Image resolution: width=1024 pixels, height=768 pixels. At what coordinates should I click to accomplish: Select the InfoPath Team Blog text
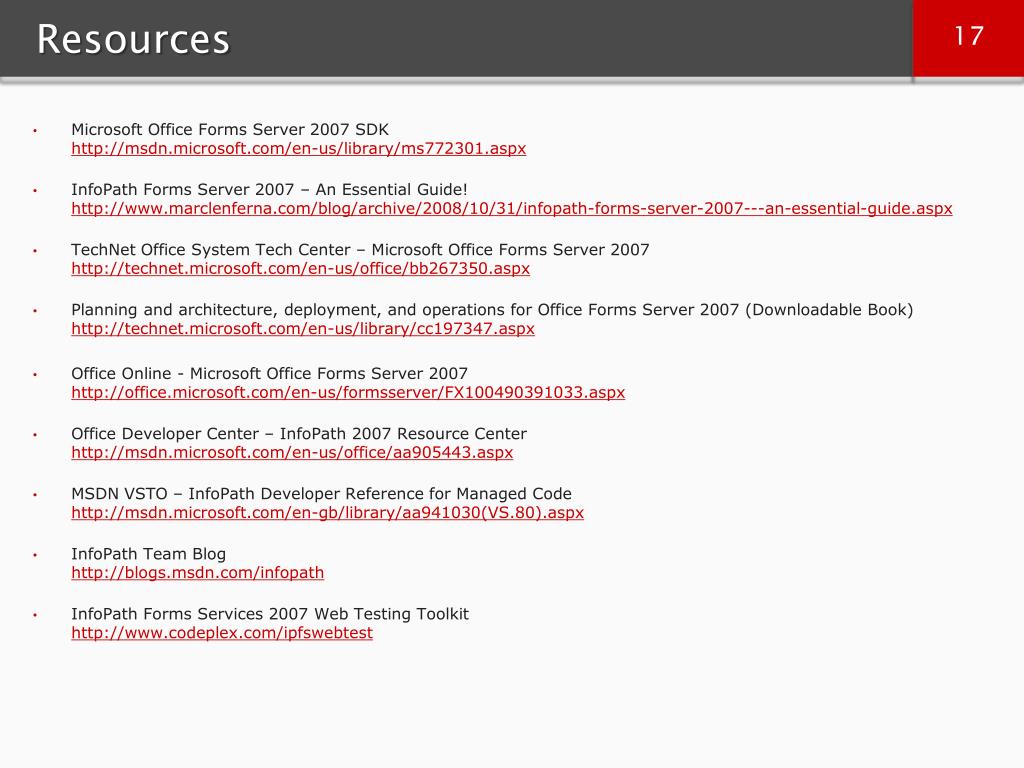pyautogui.click(x=148, y=554)
